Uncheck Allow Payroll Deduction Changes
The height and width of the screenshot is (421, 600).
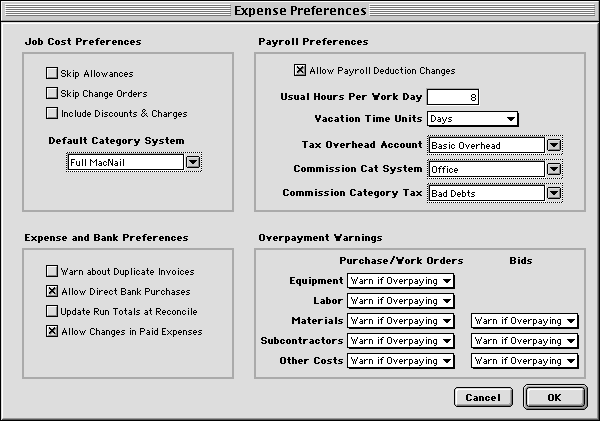click(x=299, y=71)
